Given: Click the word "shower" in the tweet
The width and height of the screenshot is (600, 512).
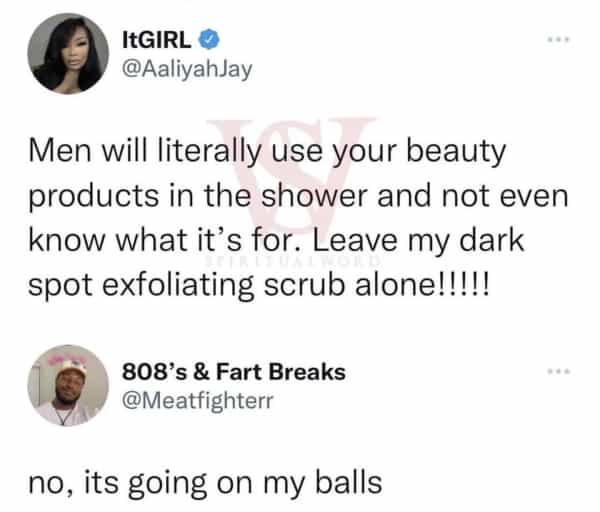Looking at the screenshot, I should point(314,196).
